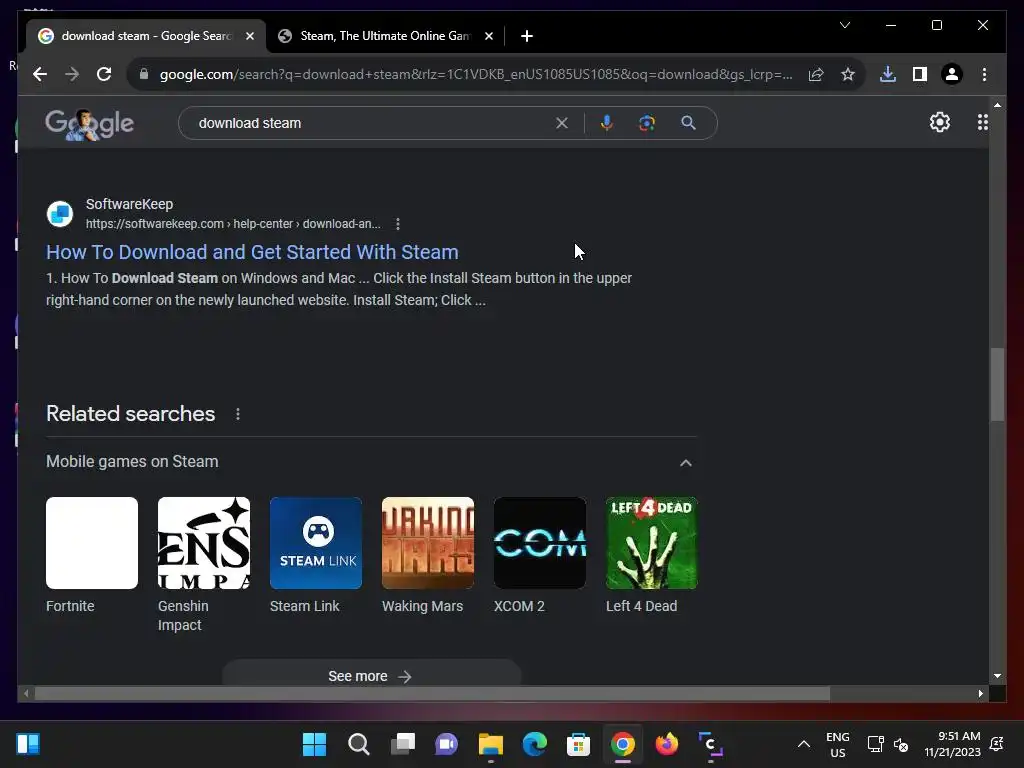The image size is (1024, 768).
Task: Close the download steam Google Search tab
Action: (249, 36)
